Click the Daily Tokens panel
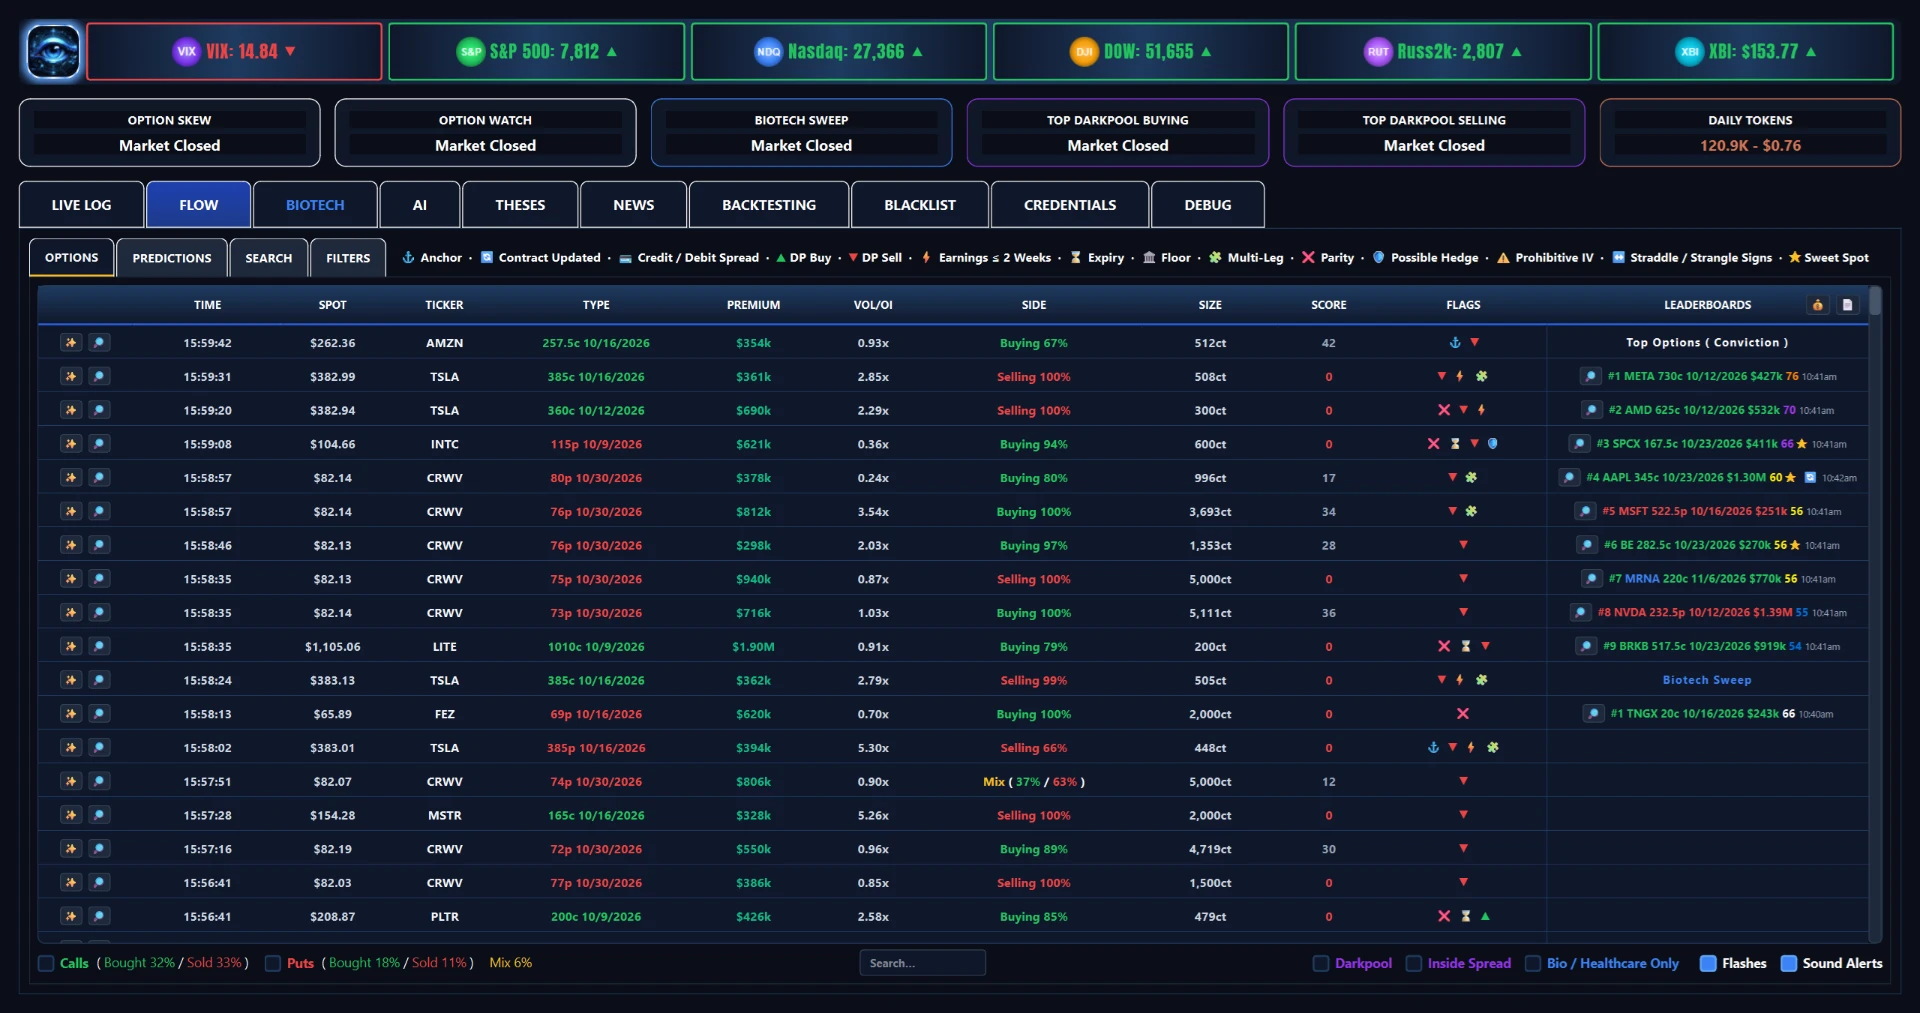 click(x=1750, y=133)
